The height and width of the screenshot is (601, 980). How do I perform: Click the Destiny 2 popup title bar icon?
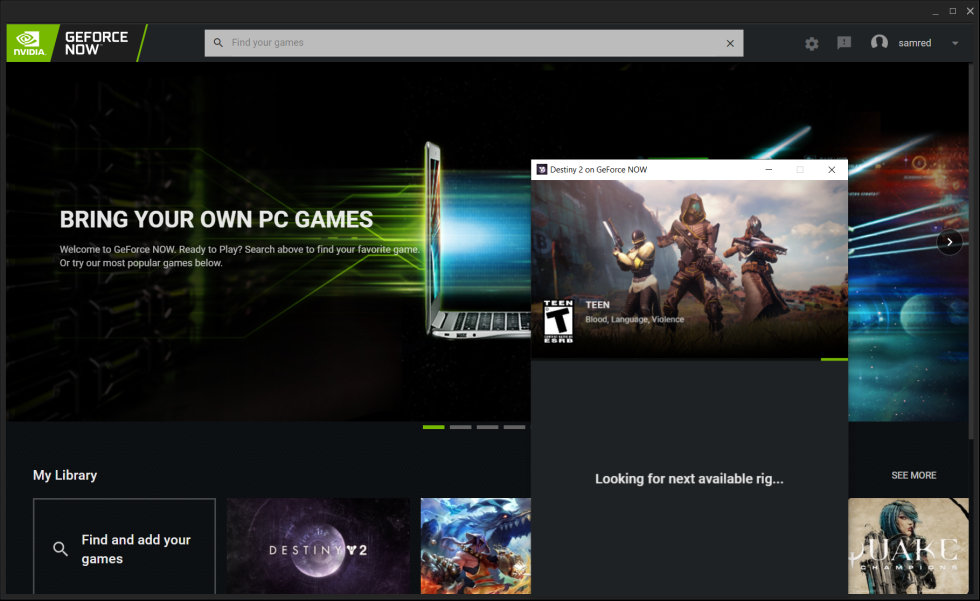click(542, 169)
